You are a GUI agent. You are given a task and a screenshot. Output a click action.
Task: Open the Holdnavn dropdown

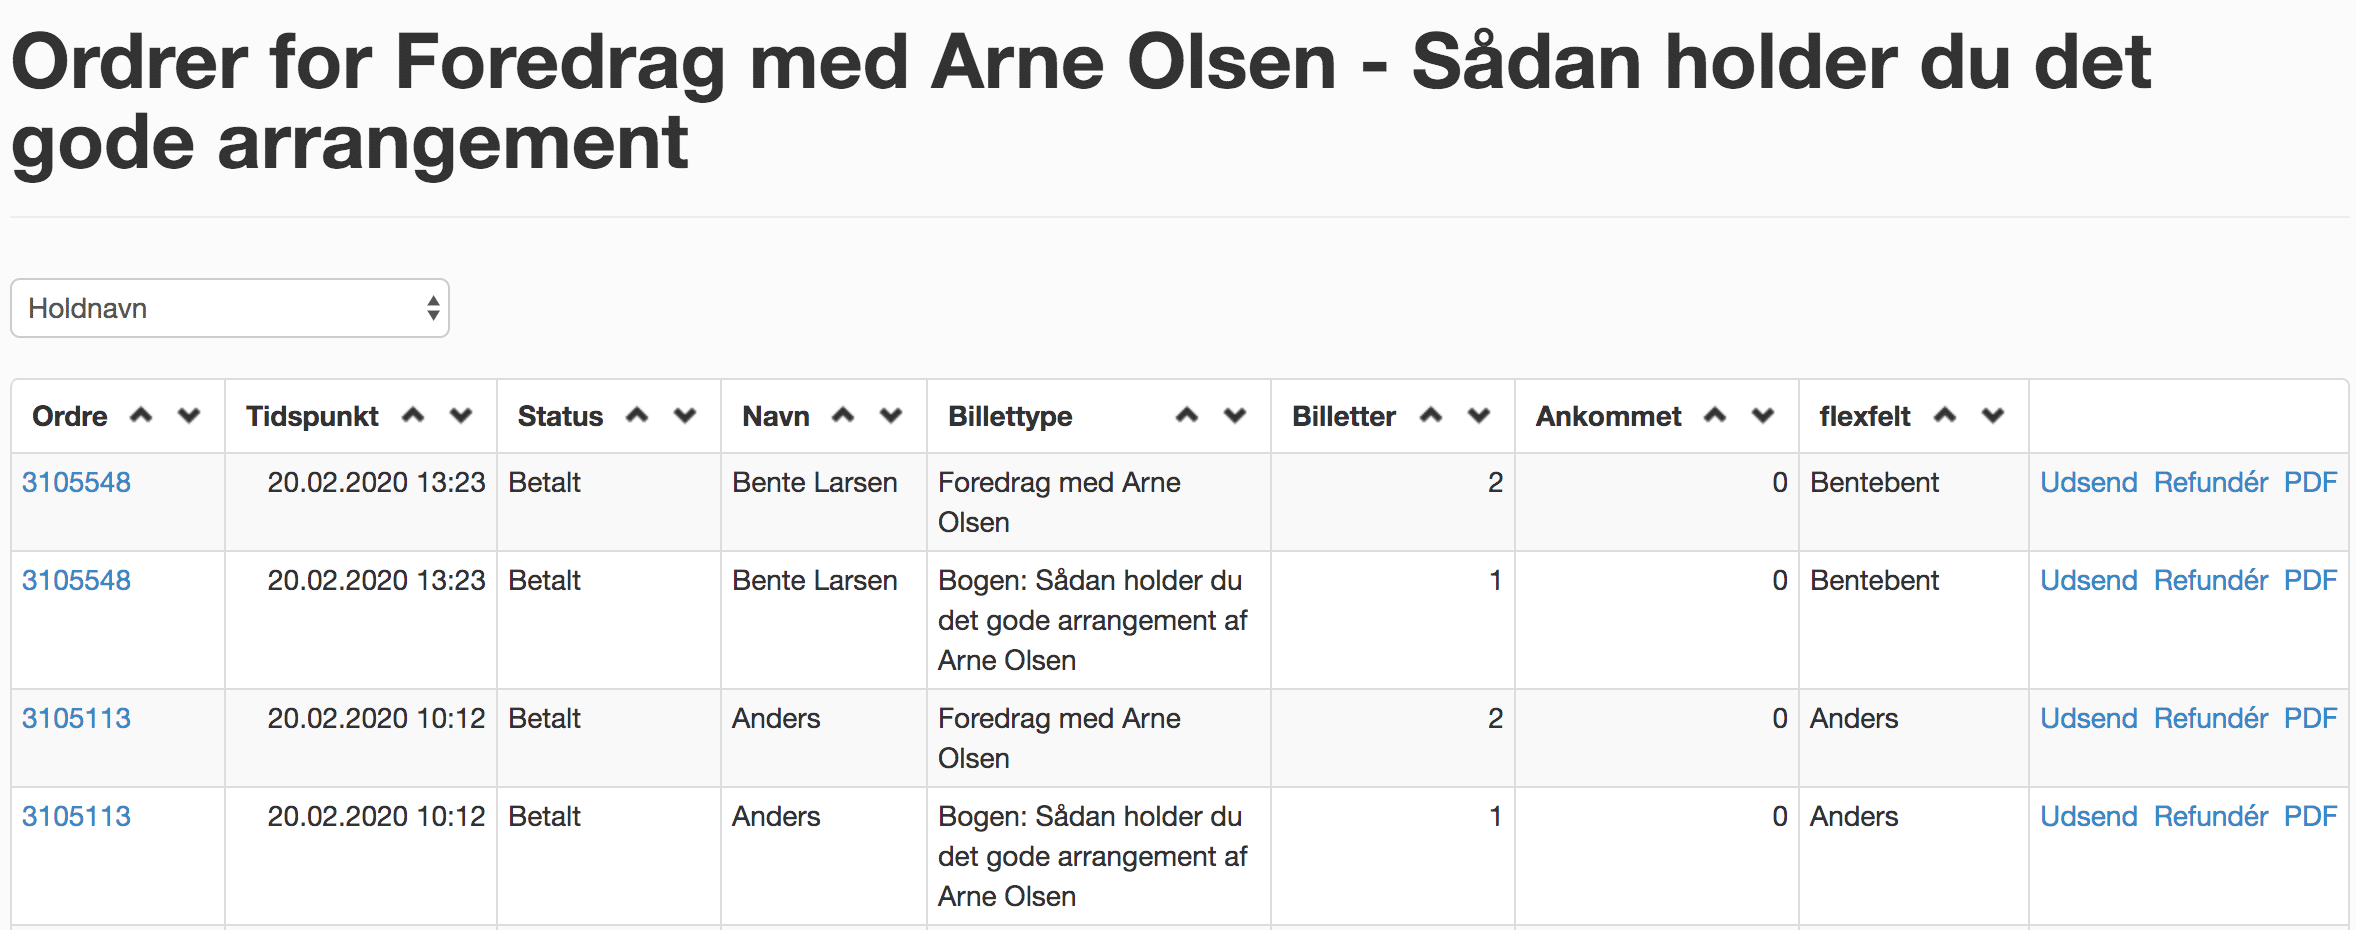230,308
